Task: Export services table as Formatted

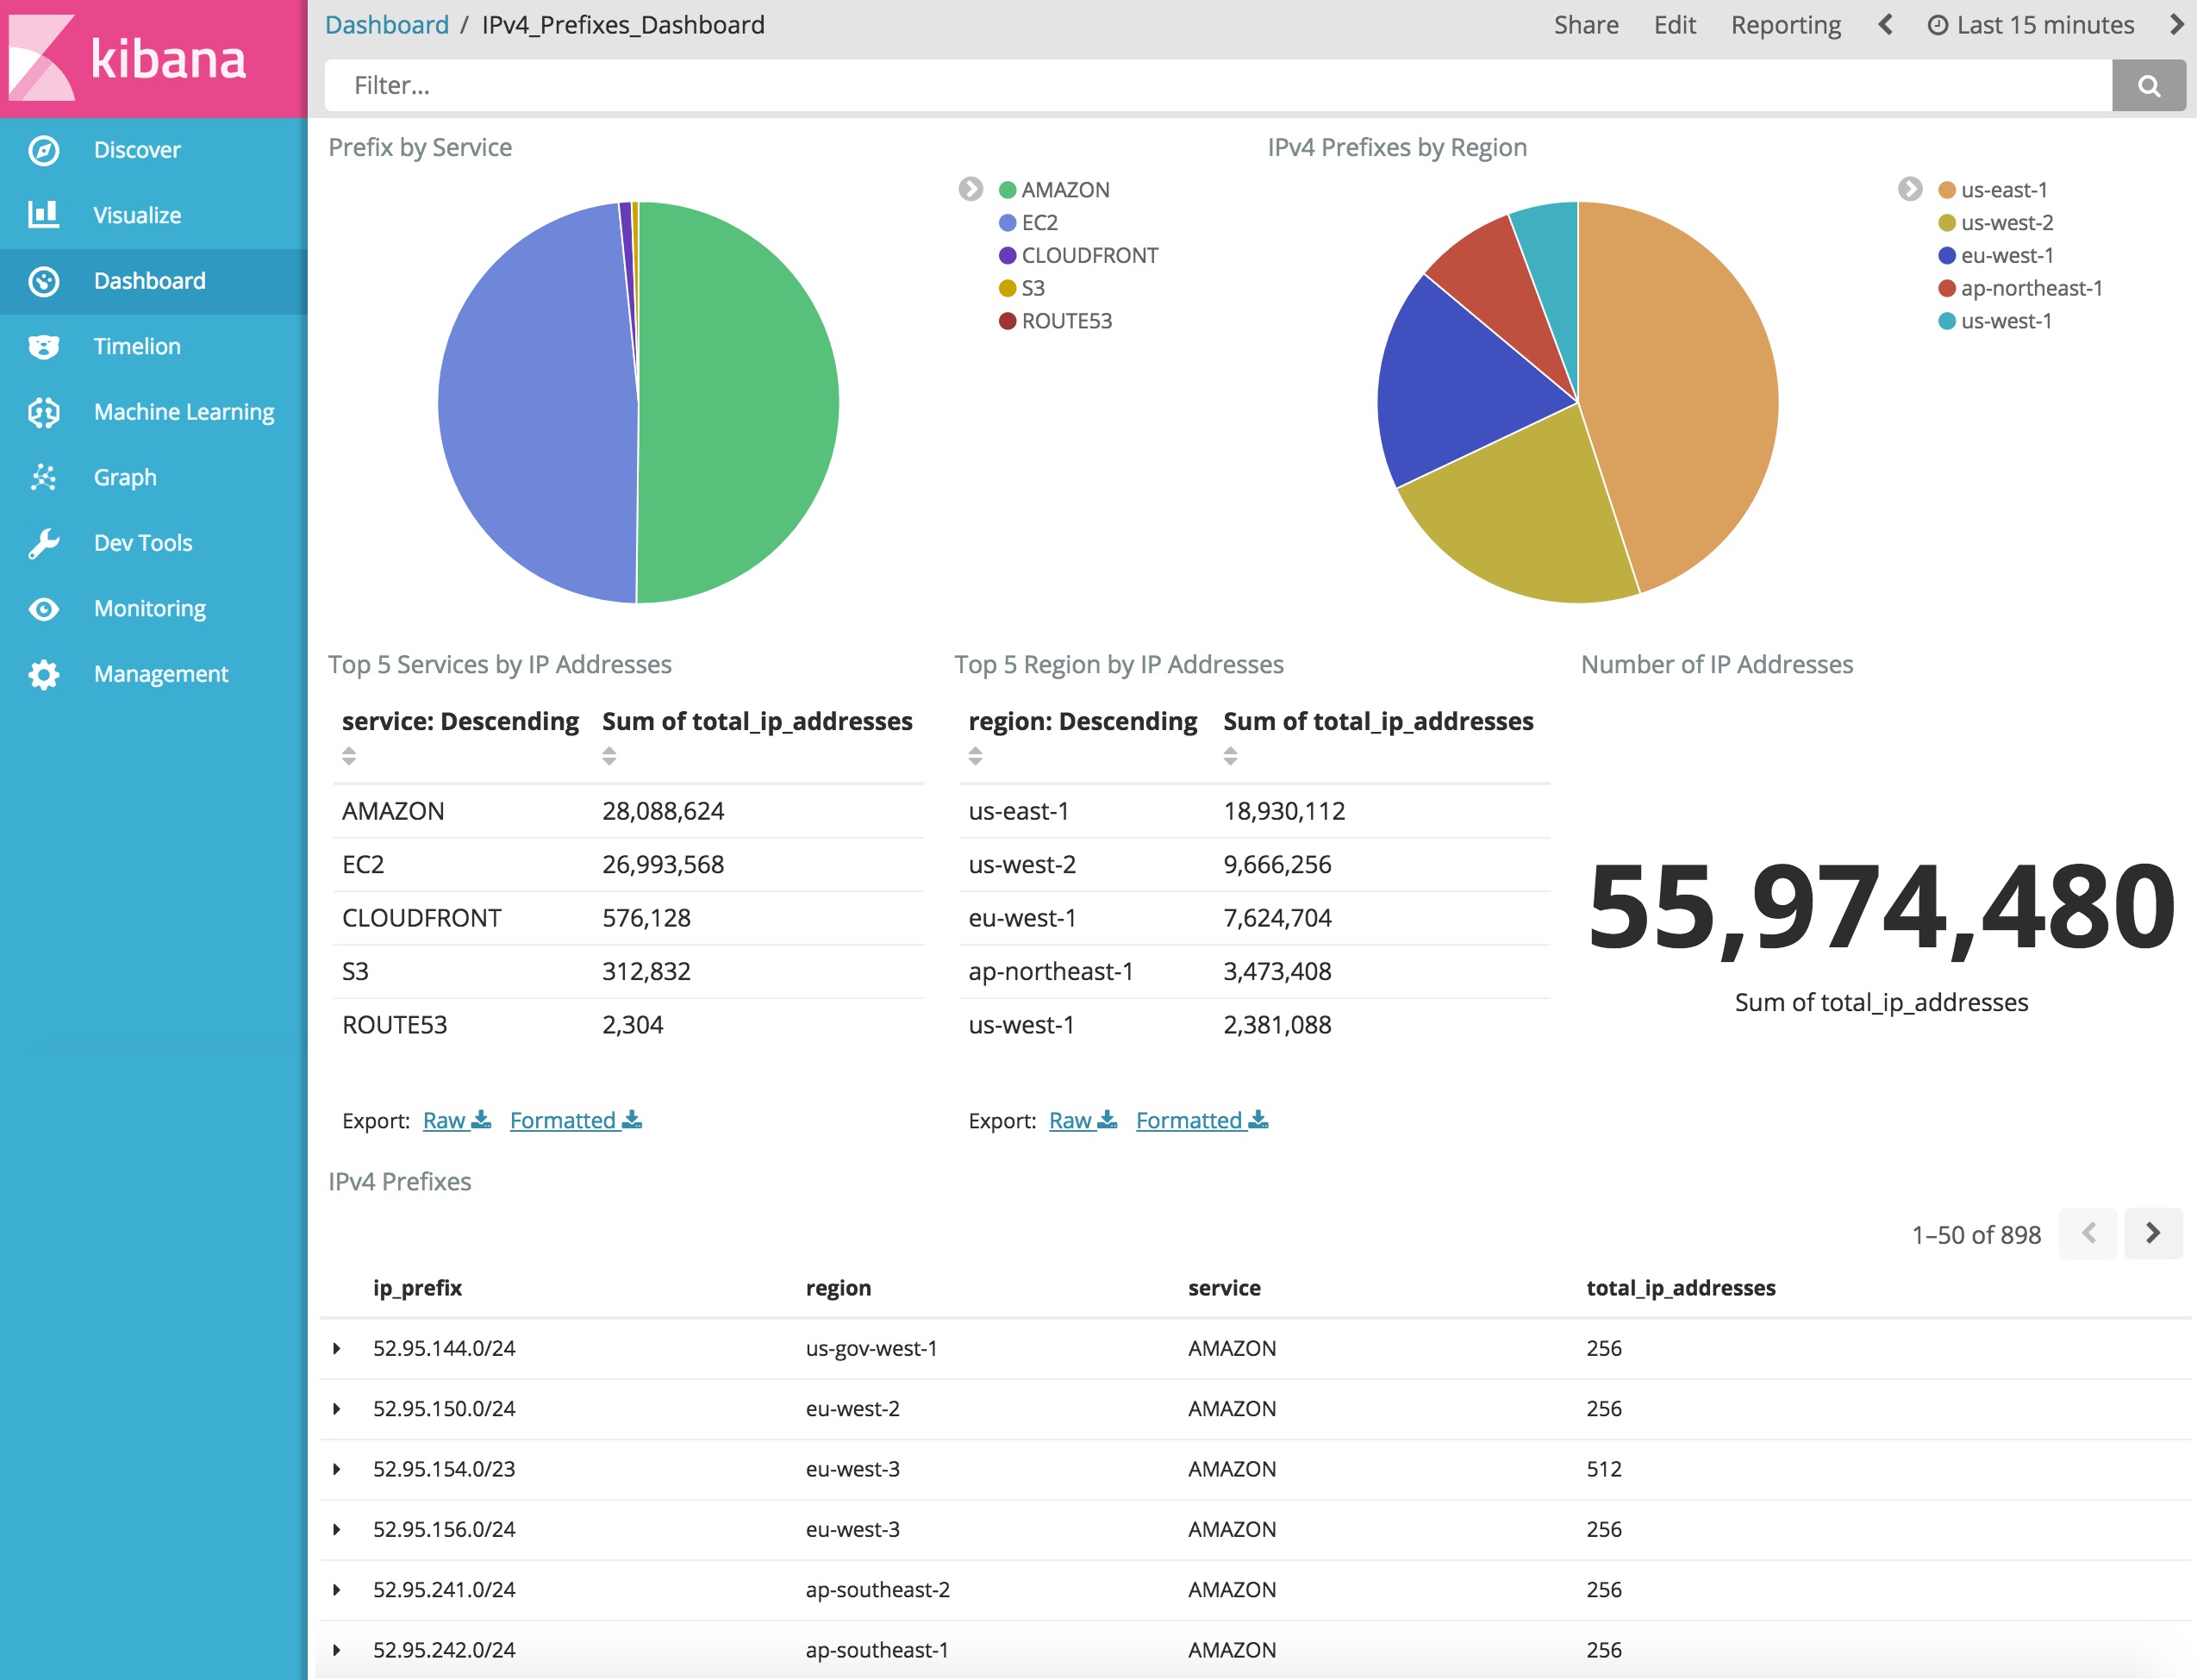Action: [x=575, y=1120]
